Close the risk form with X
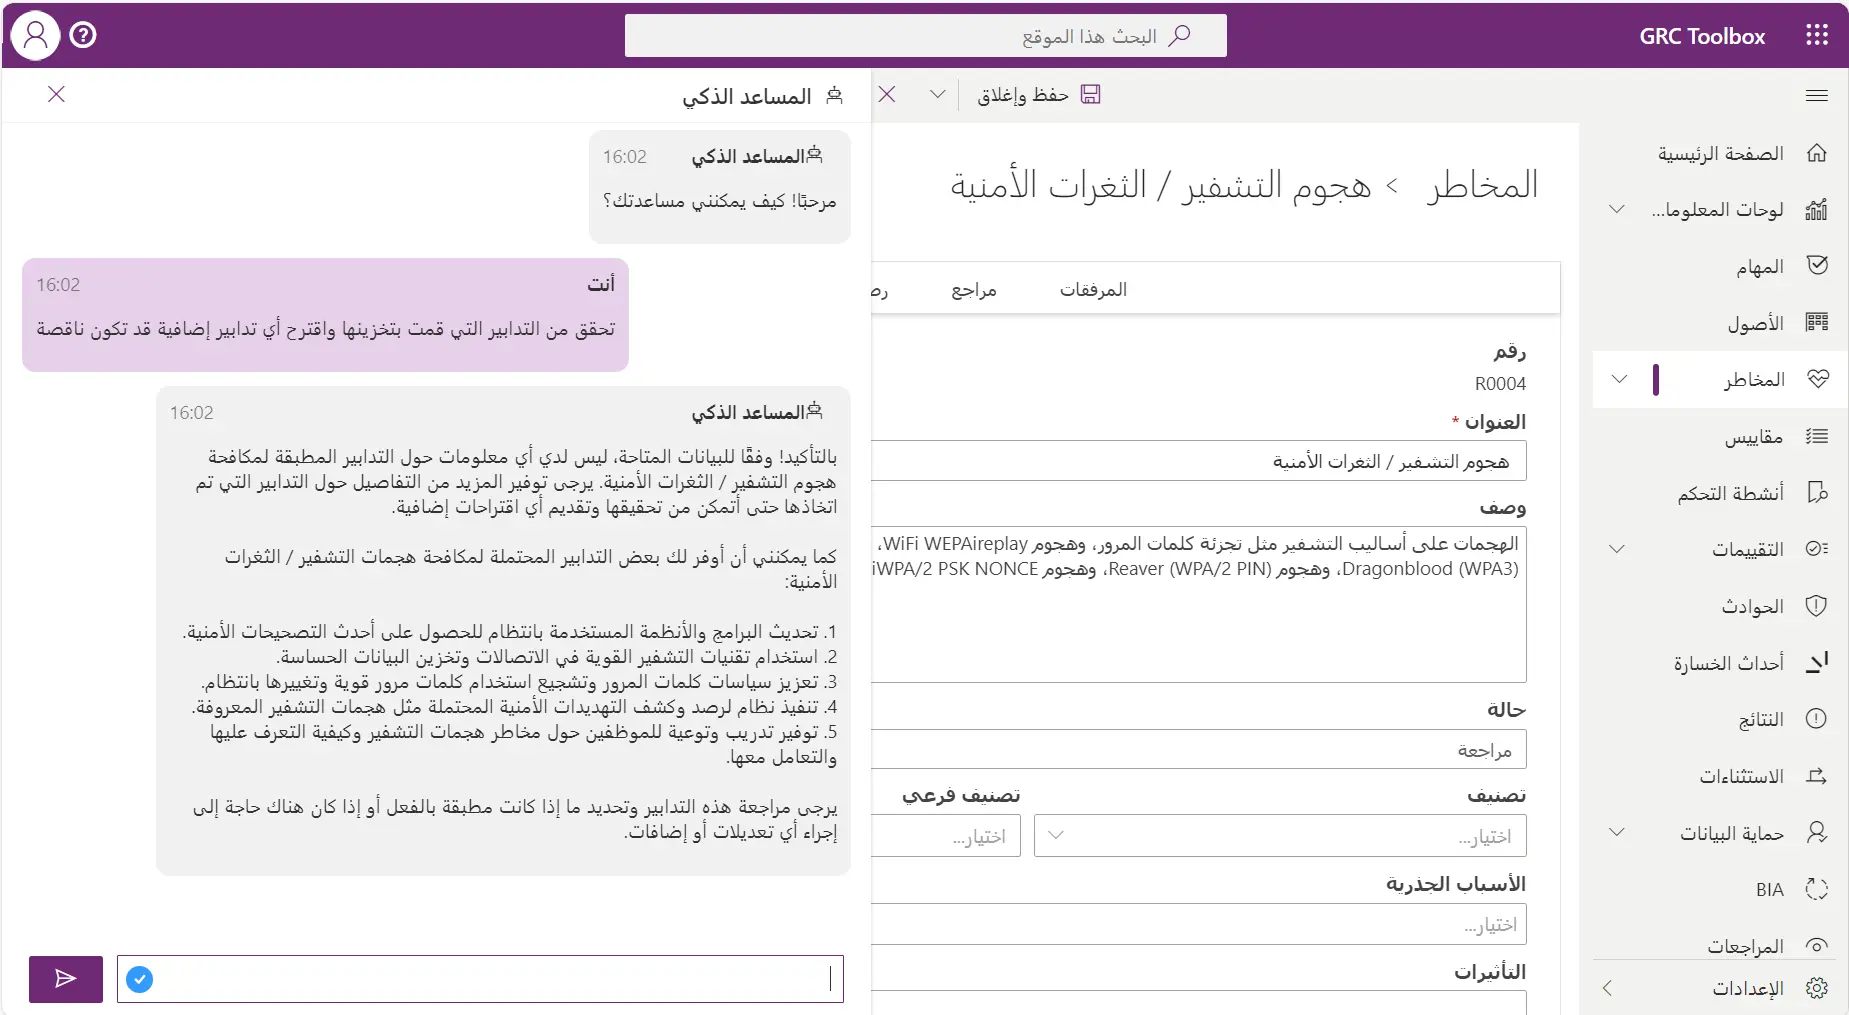The height and width of the screenshot is (1015, 1849). coord(887,94)
